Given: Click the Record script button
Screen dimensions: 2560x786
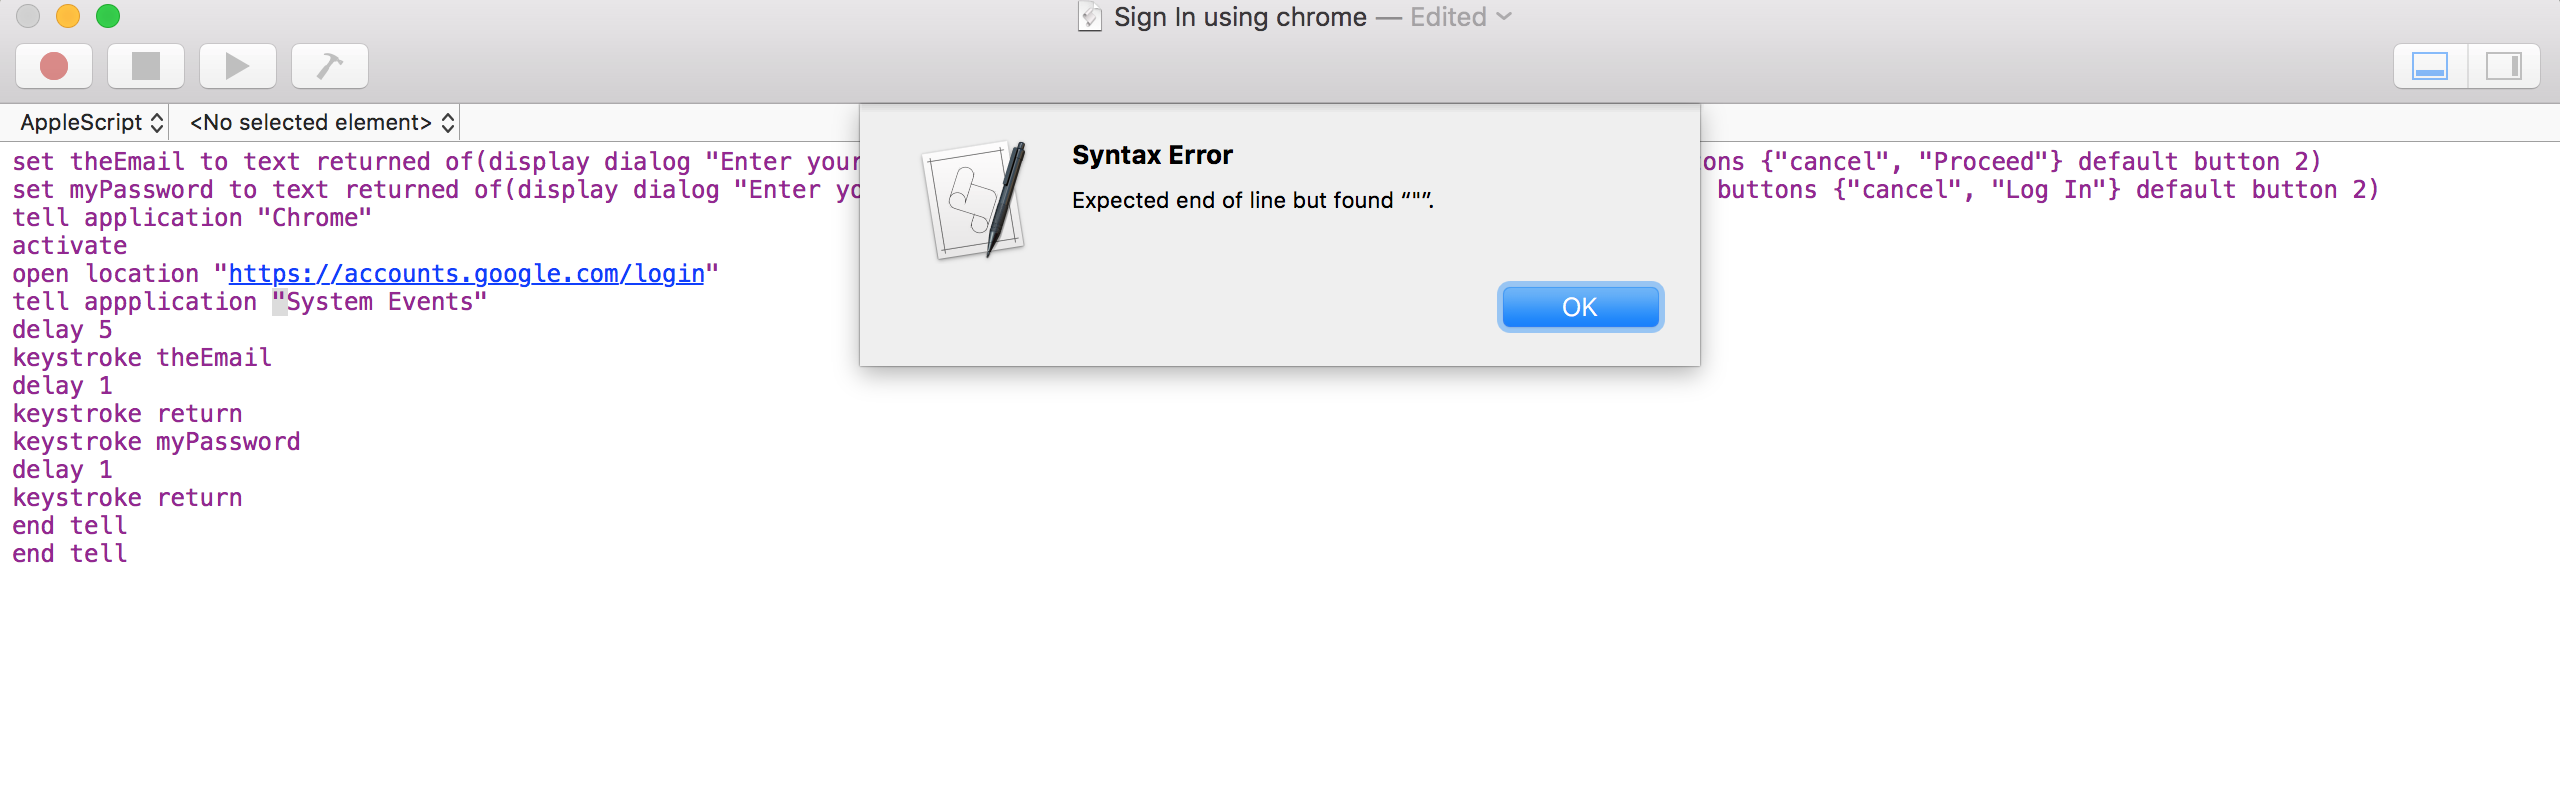Looking at the screenshot, I should coord(54,66).
